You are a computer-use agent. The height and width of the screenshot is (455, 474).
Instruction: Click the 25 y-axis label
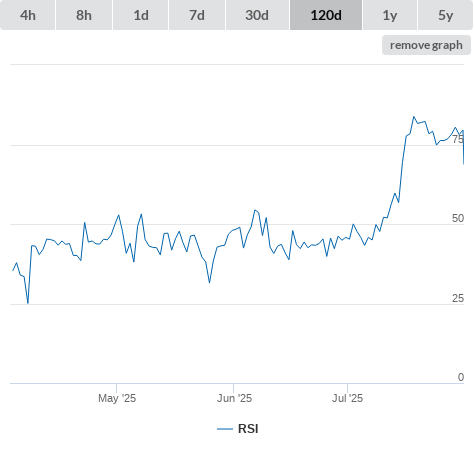click(458, 298)
